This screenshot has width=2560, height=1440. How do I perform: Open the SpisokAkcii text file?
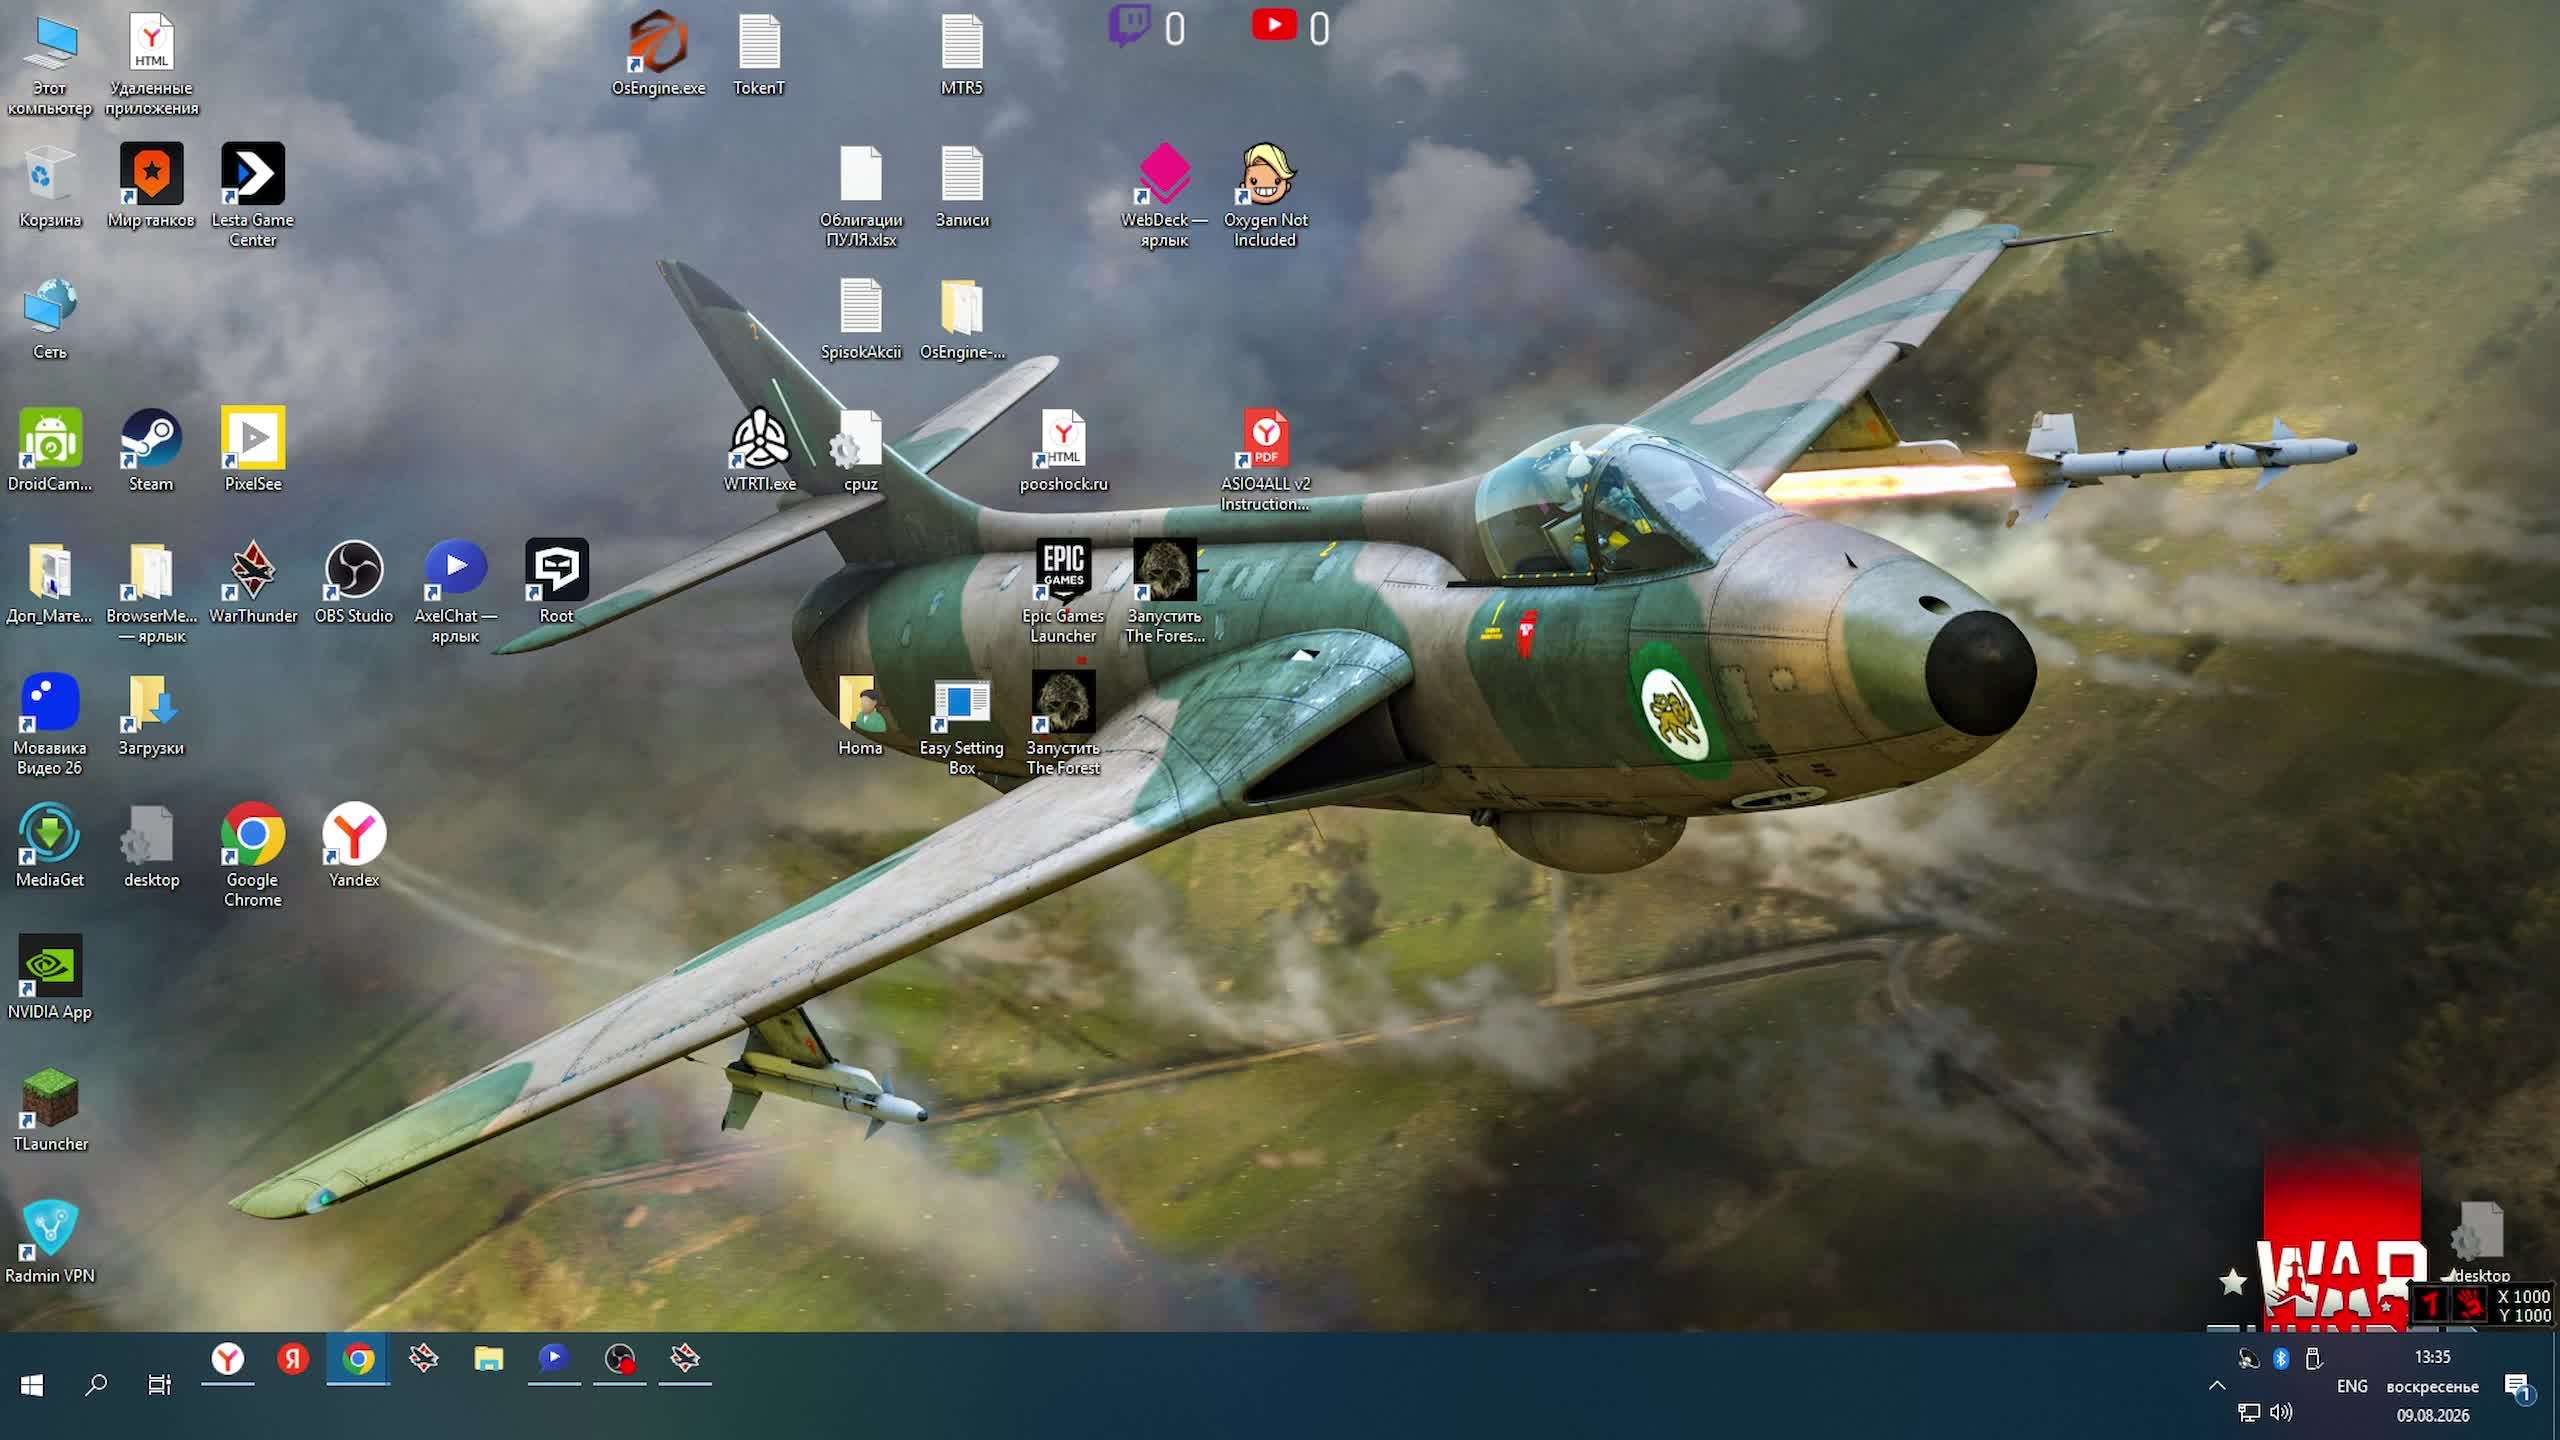point(861,318)
